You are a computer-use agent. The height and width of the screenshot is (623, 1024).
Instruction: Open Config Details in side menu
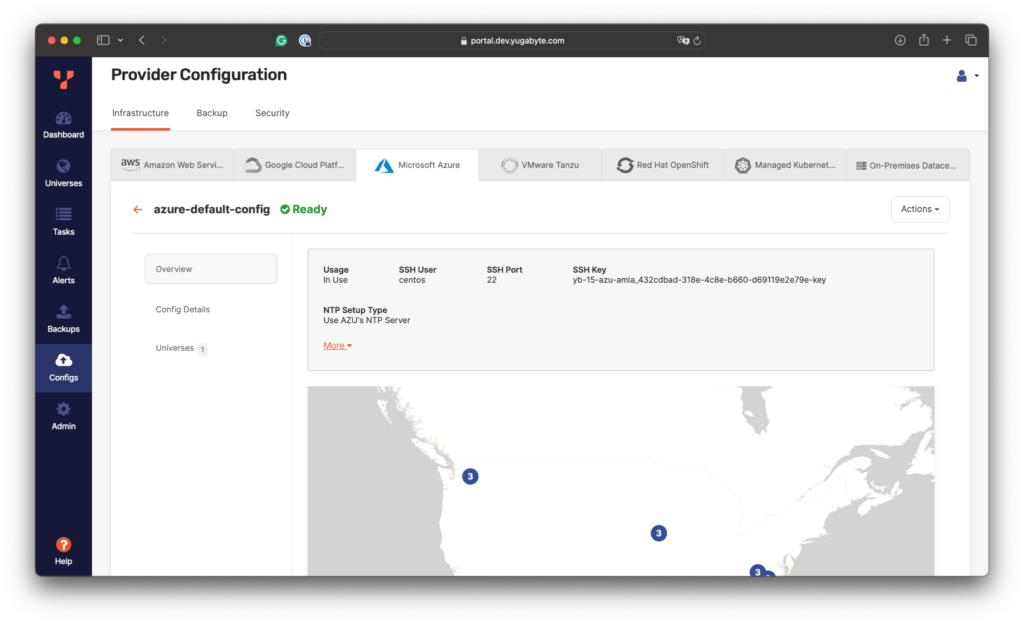click(x=183, y=309)
